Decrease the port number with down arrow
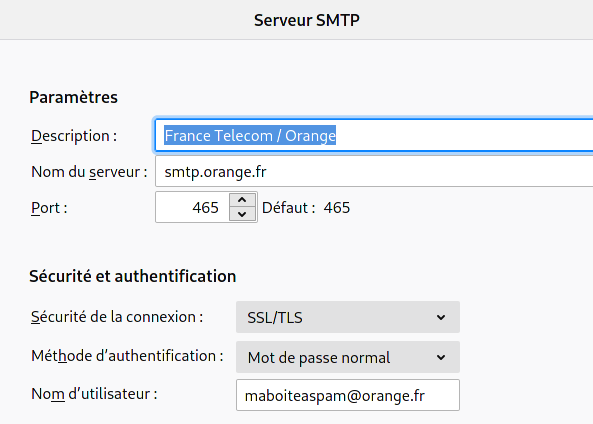This screenshot has width=593, height=424. coord(242,214)
